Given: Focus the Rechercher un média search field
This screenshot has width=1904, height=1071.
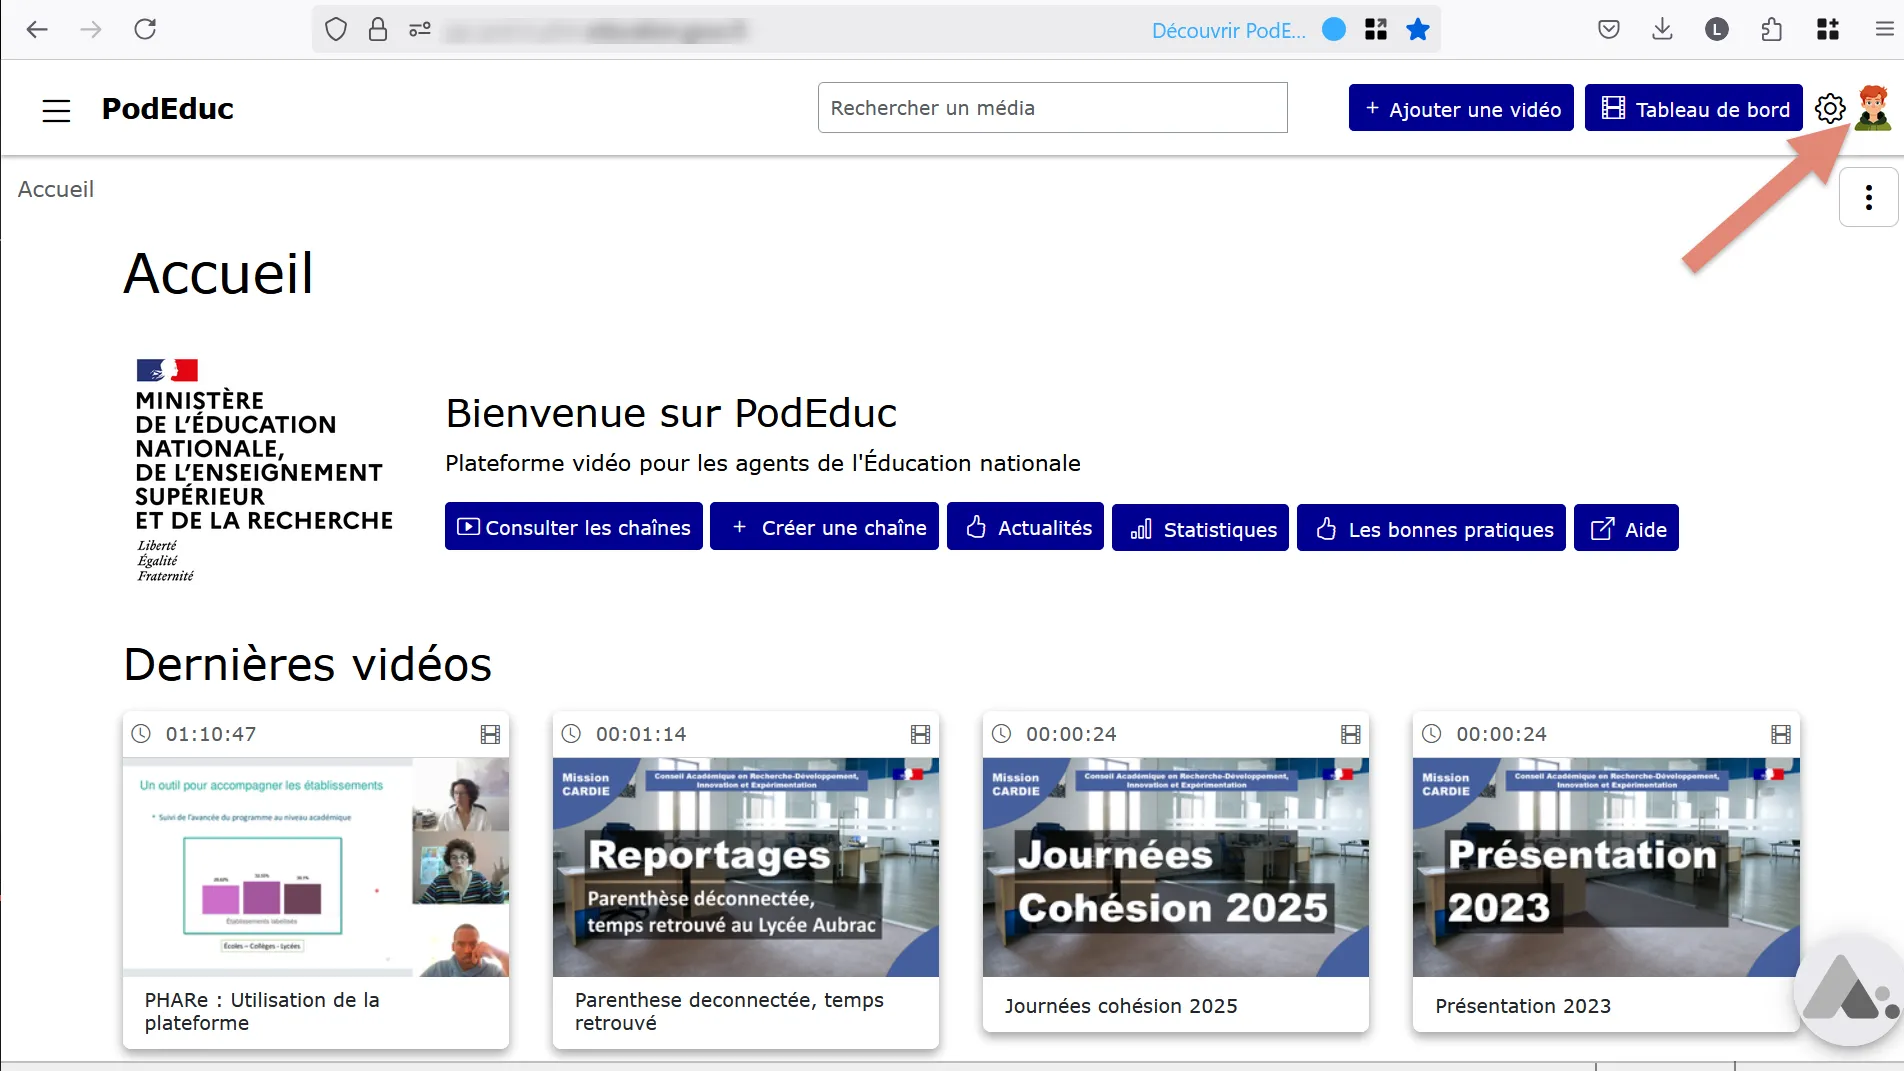Looking at the screenshot, I should click(x=1052, y=107).
